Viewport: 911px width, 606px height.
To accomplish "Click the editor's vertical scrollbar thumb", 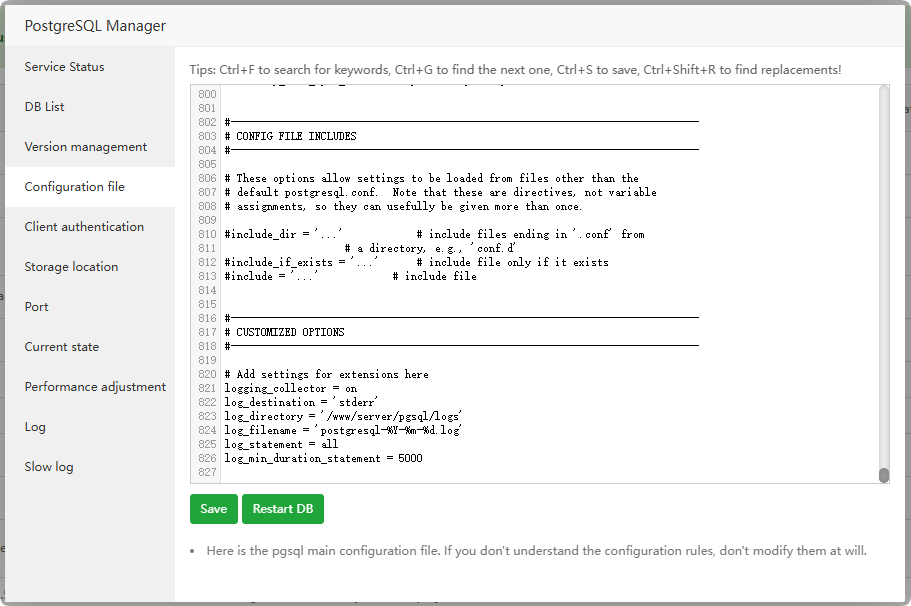I will pos(884,475).
